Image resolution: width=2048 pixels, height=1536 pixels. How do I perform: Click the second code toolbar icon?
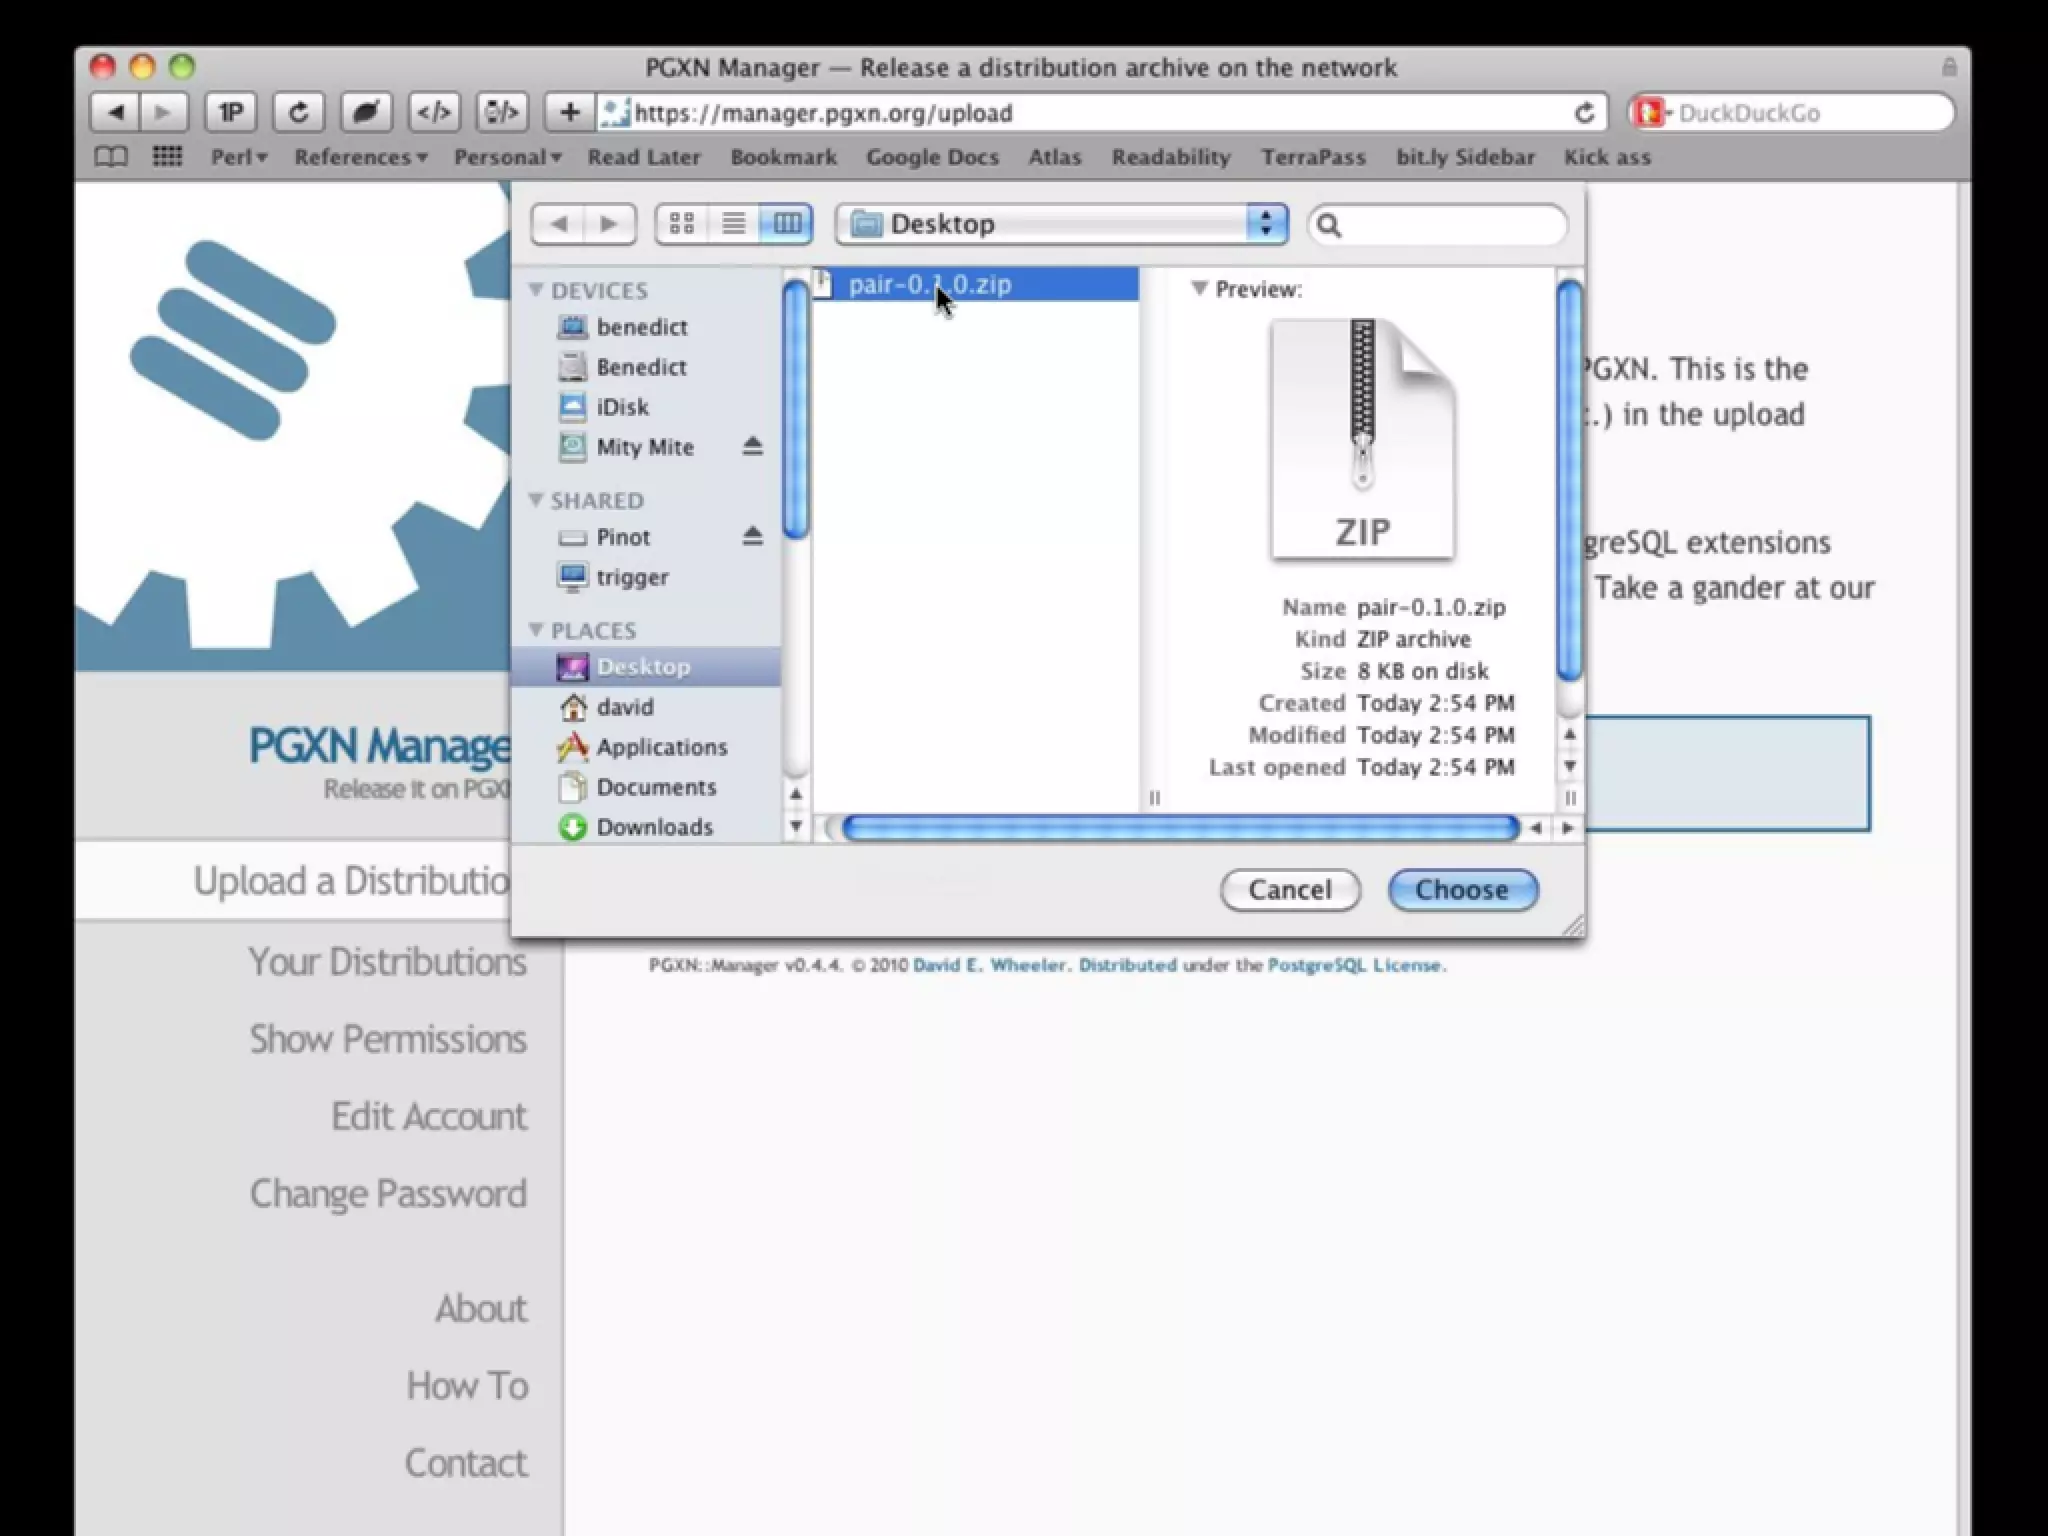502,112
